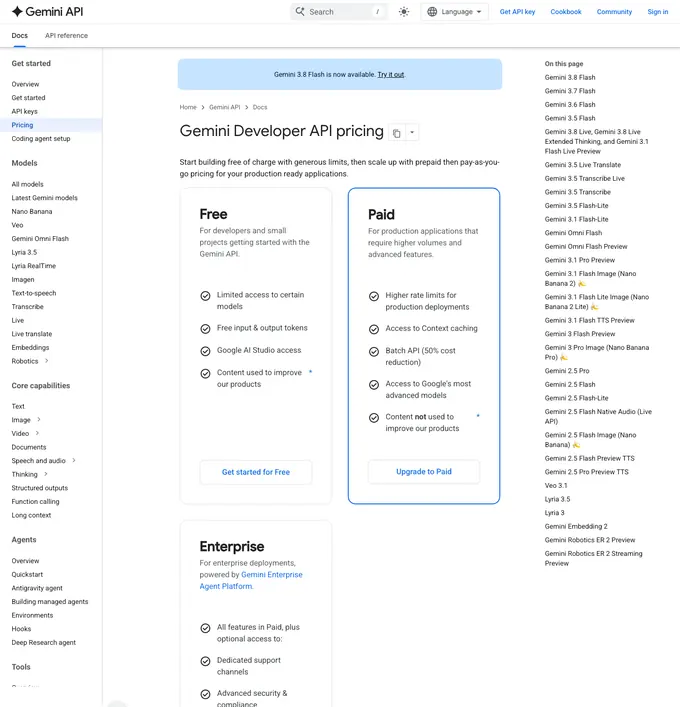Open Gemini Omni Flash sidebar entry
680x707 pixels.
coord(40,239)
